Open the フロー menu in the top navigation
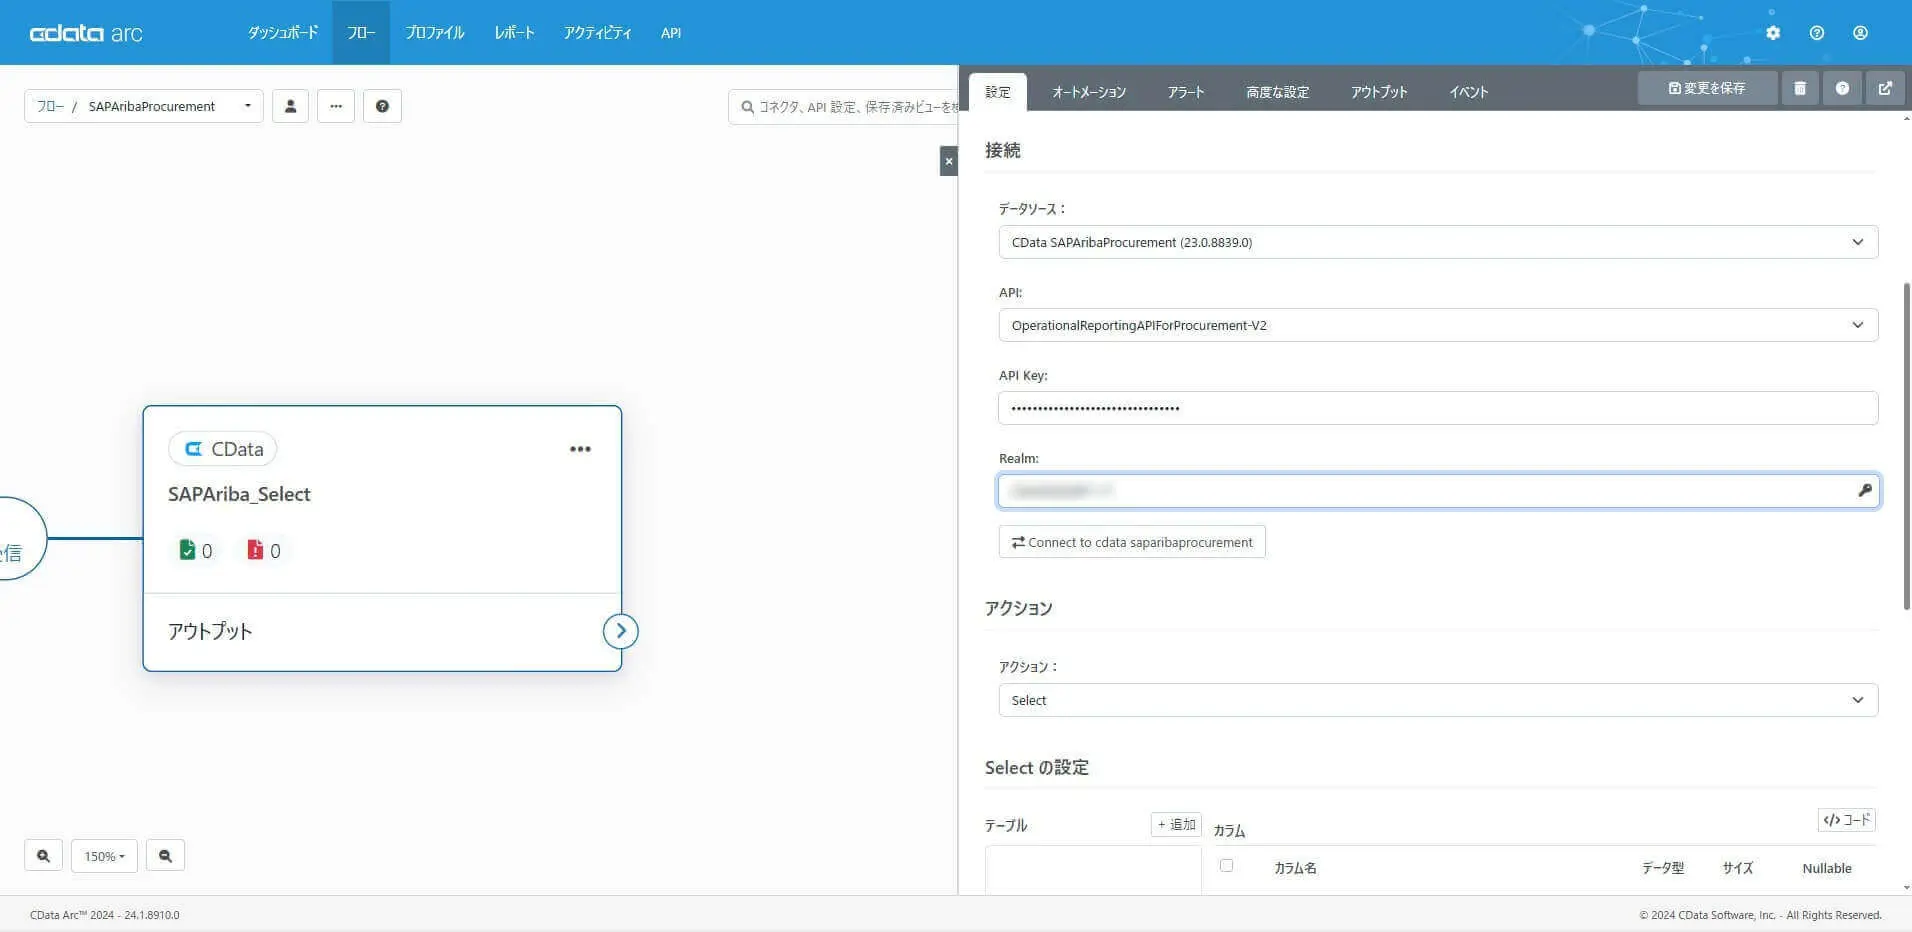Image resolution: width=1912 pixels, height=932 pixels. pyautogui.click(x=361, y=33)
